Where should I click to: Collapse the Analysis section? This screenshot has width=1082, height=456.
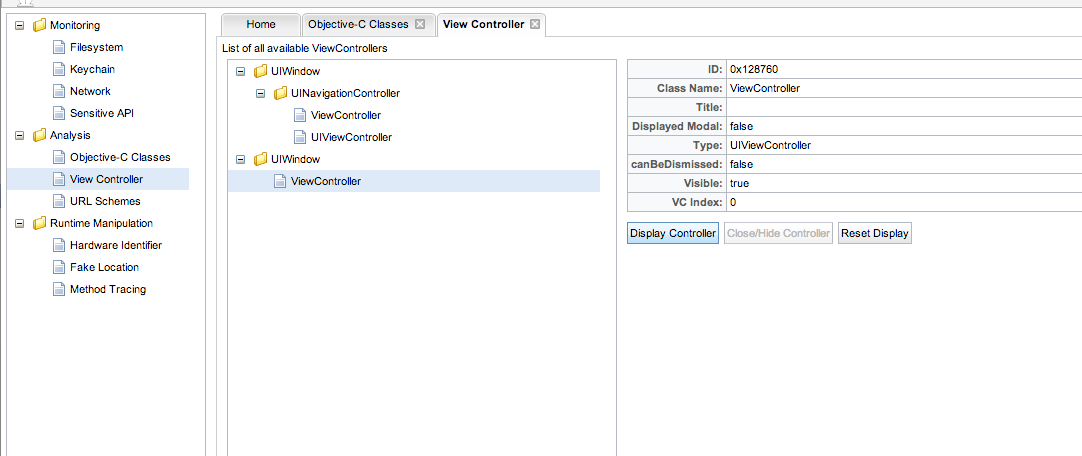[19, 135]
